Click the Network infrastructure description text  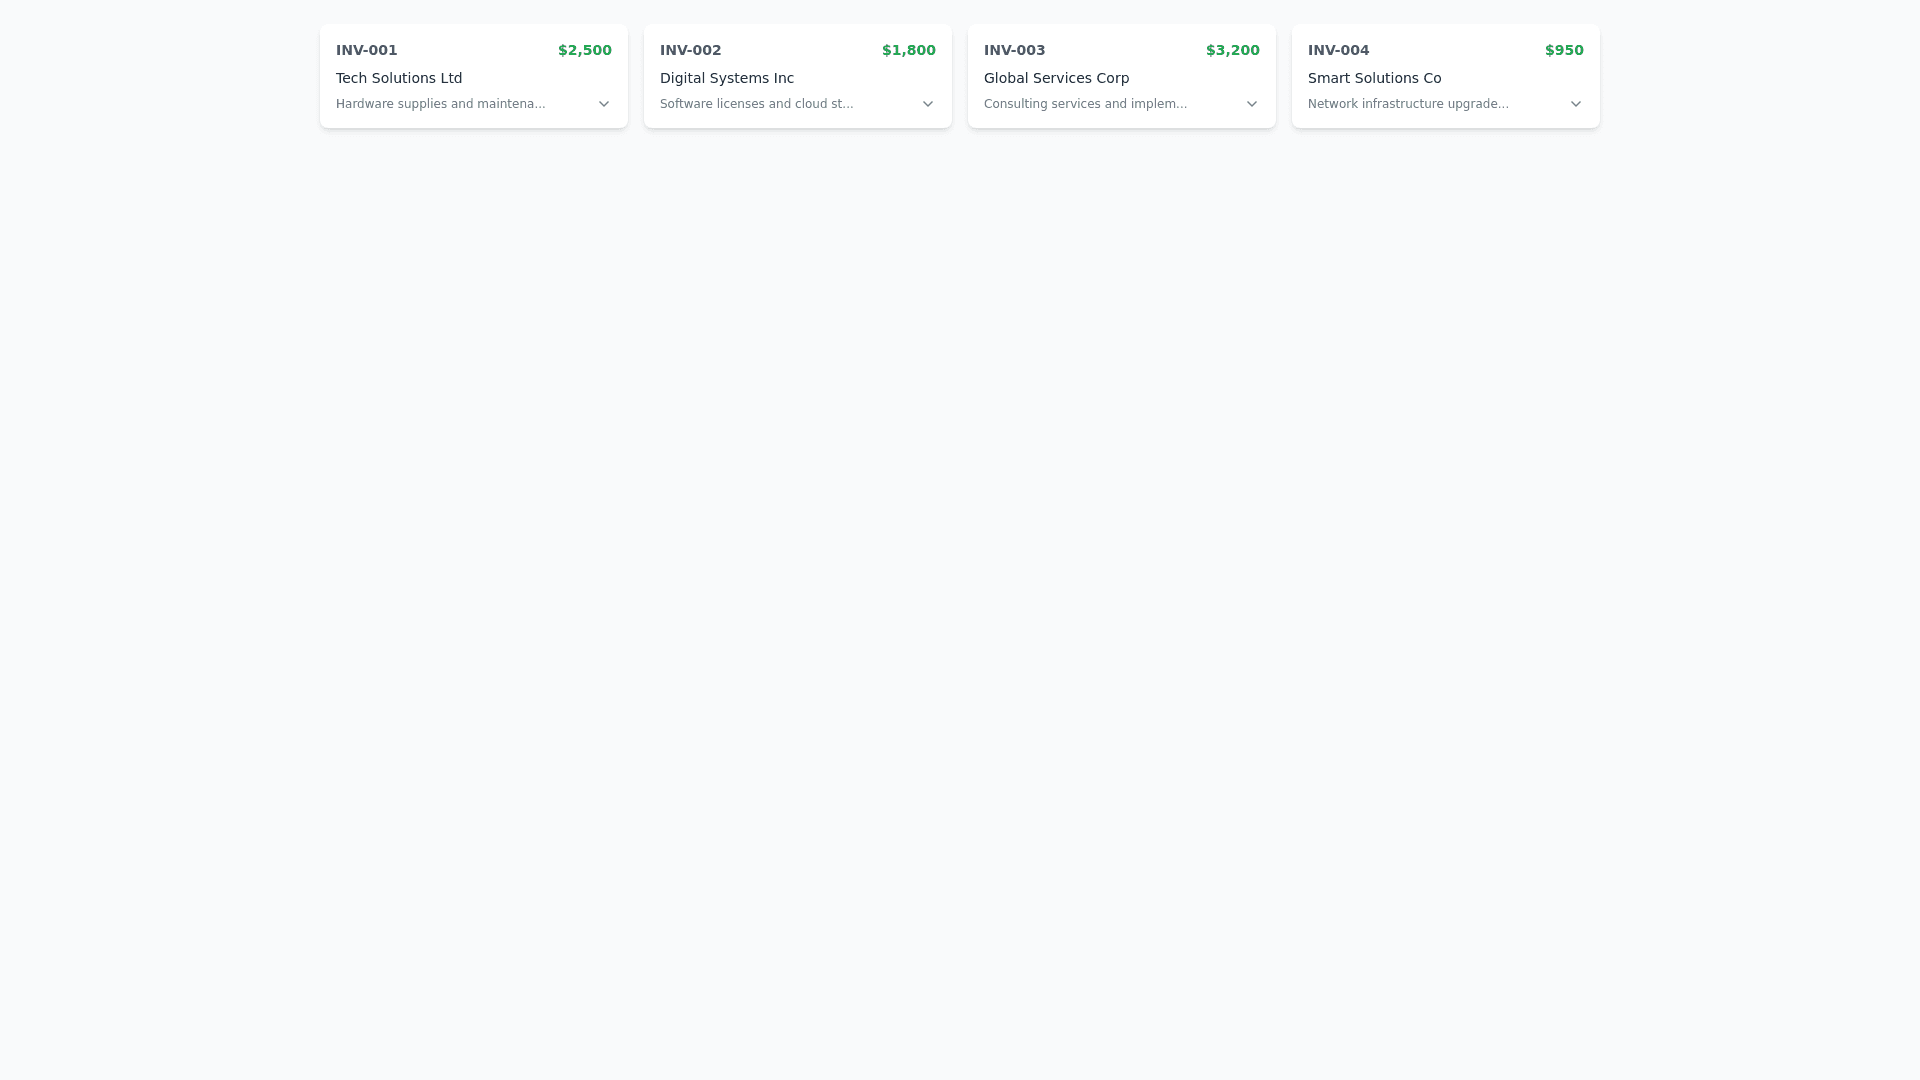click(1409, 104)
